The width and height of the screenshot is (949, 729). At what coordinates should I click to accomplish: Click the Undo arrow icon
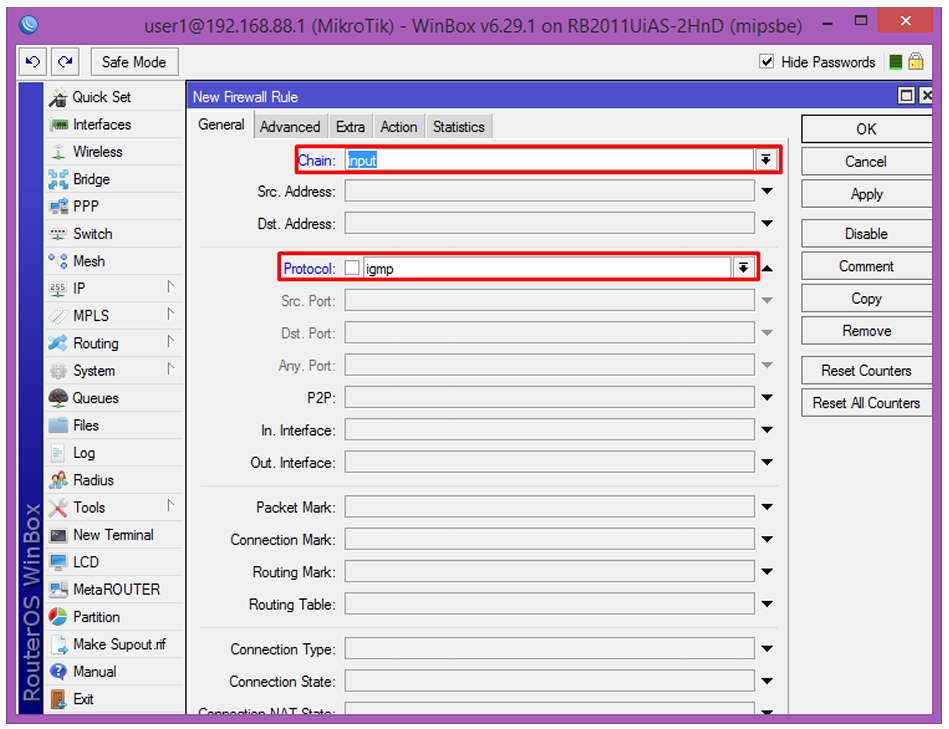[x=33, y=62]
